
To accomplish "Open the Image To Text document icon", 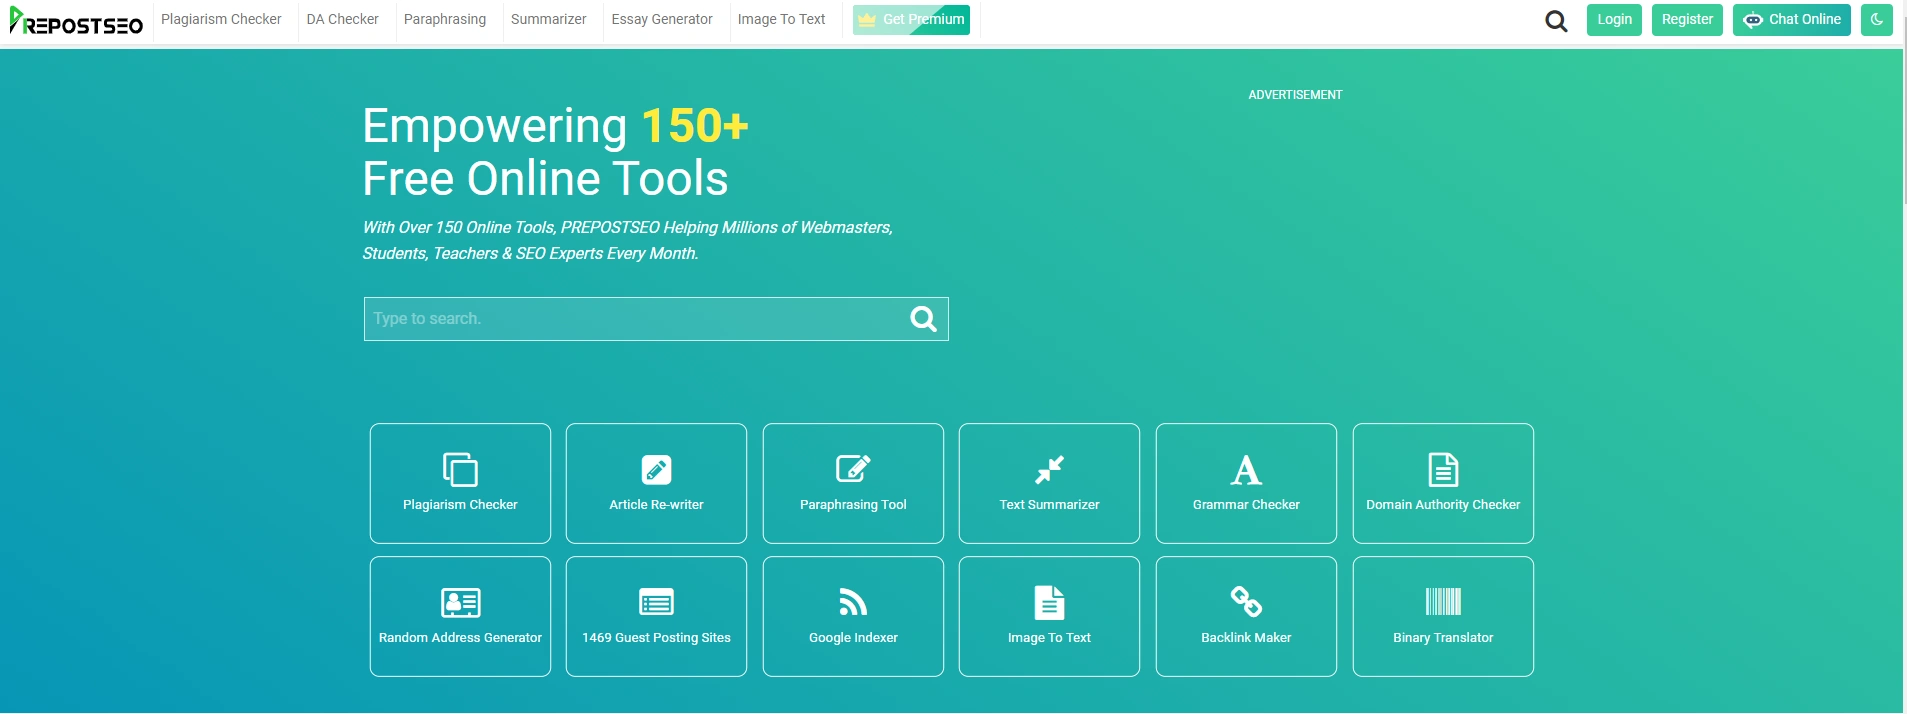I will pyautogui.click(x=1049, y=602).
